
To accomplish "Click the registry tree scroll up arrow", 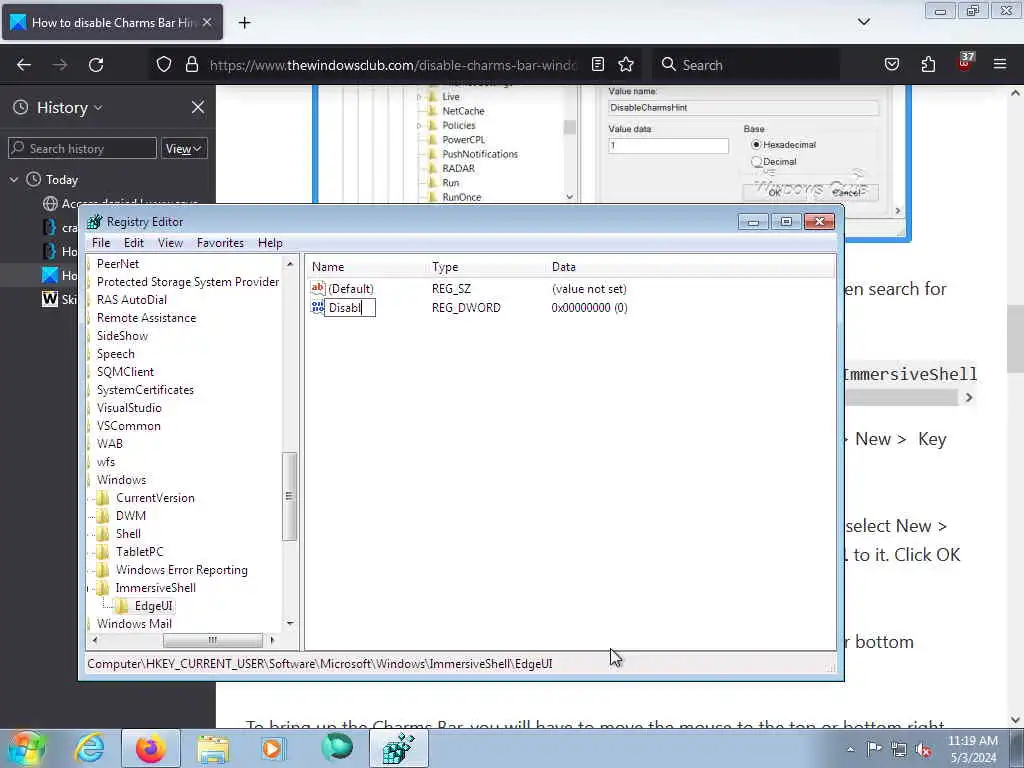I will pyautogui.click(x=290, y=264).
